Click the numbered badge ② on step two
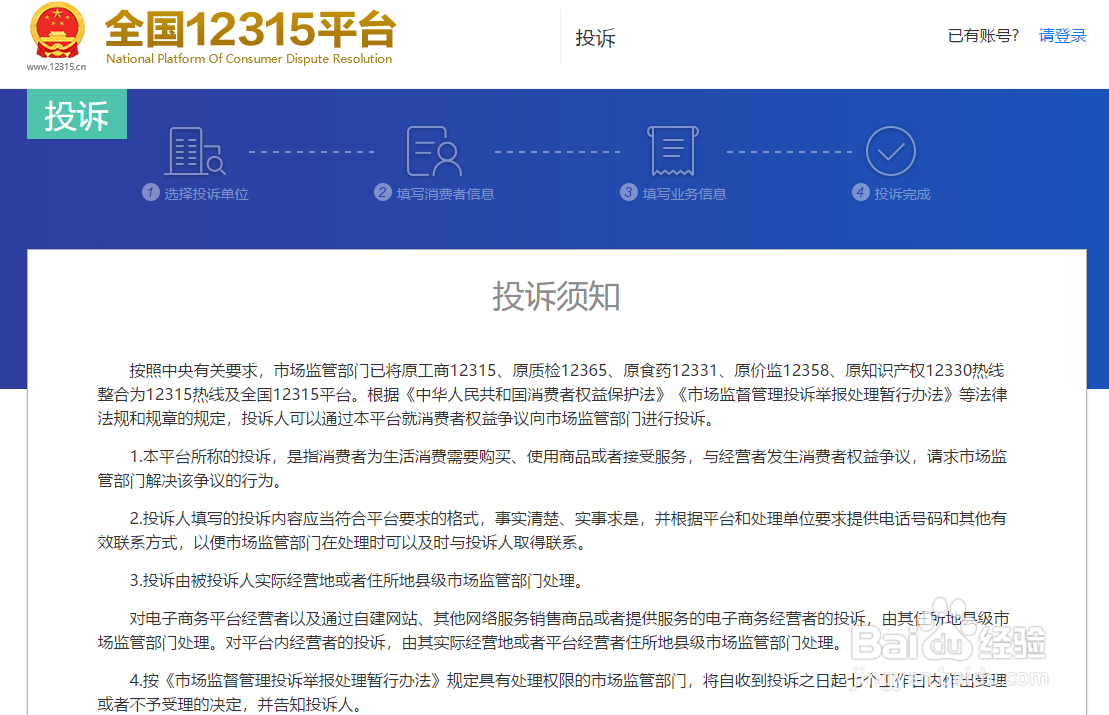Viewport: 1109px width, 715px height. pos(381,192)
